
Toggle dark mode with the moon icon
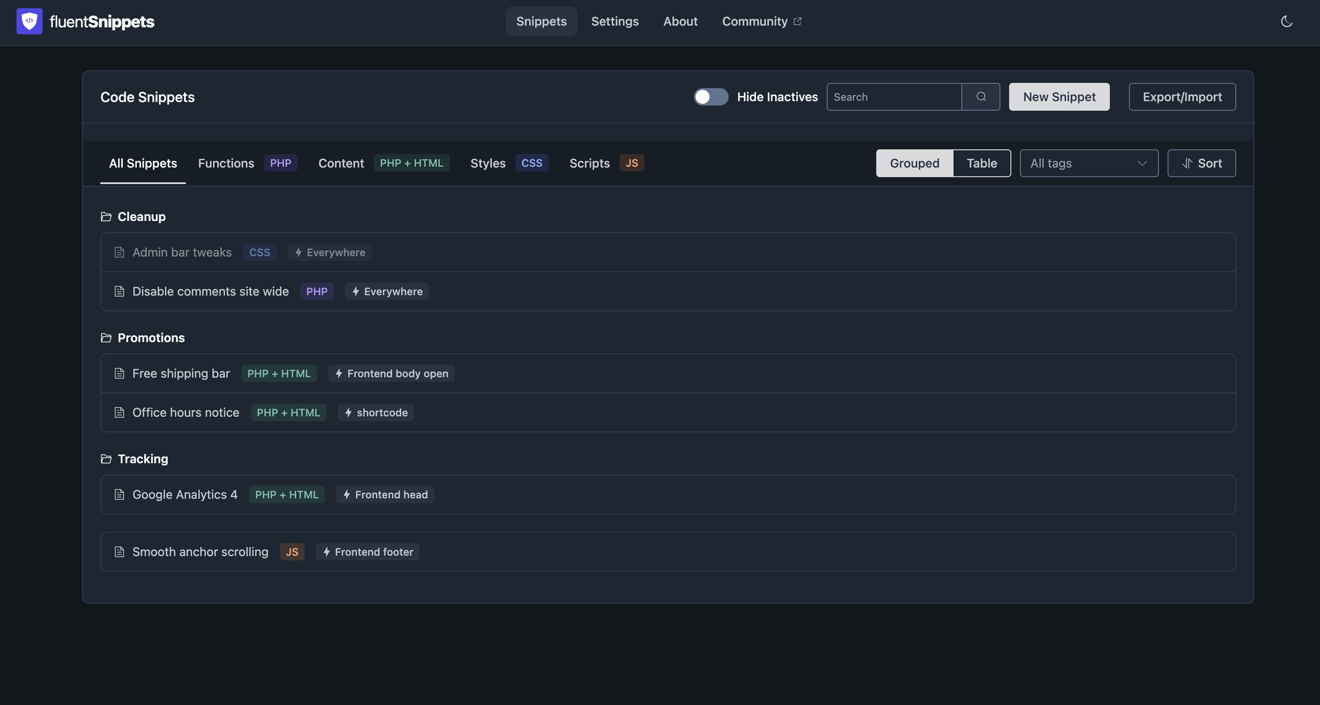coord(1286,21)
